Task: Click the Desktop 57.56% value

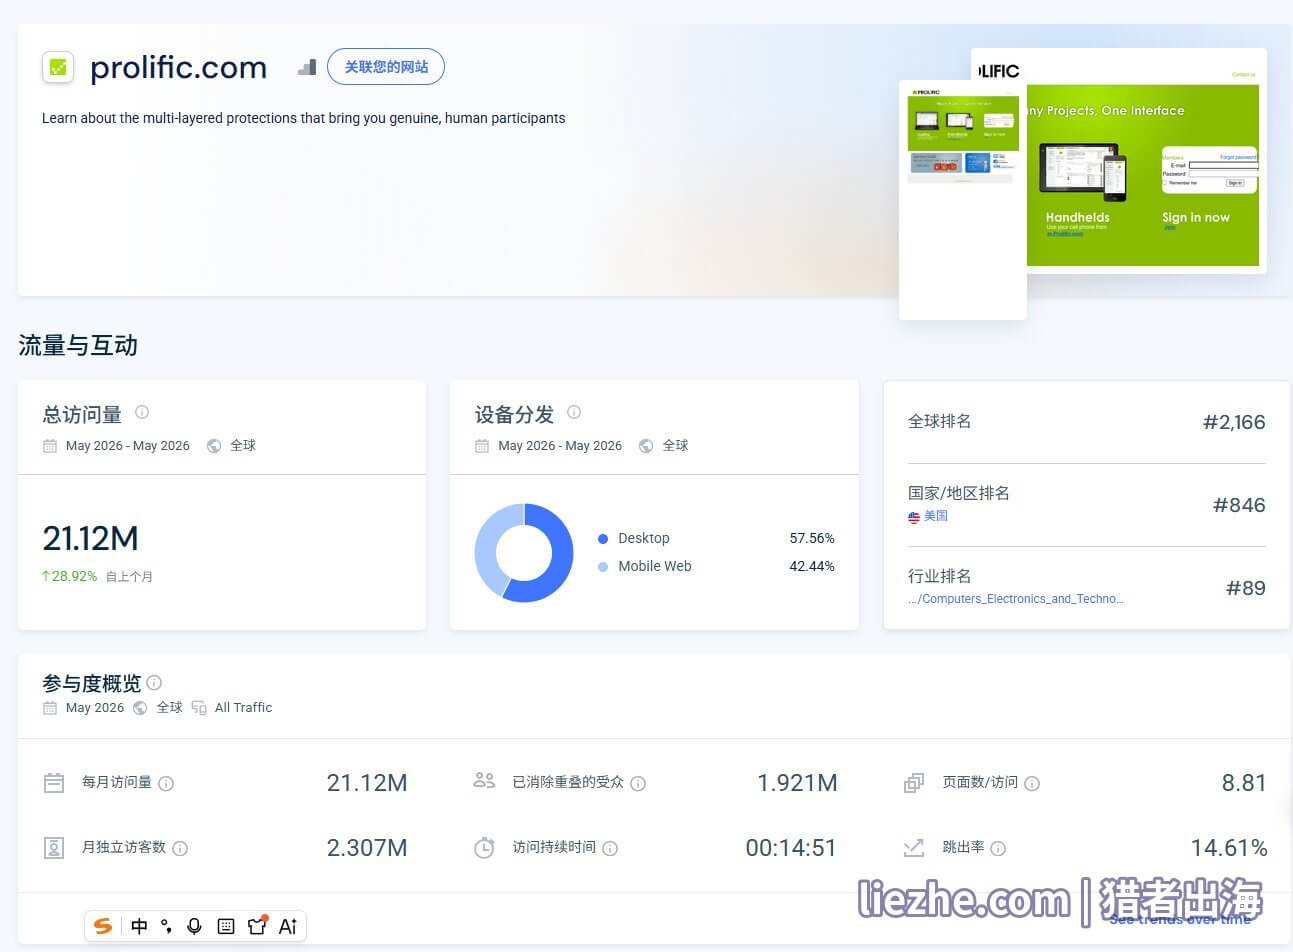Action: [x=812, y=539]
